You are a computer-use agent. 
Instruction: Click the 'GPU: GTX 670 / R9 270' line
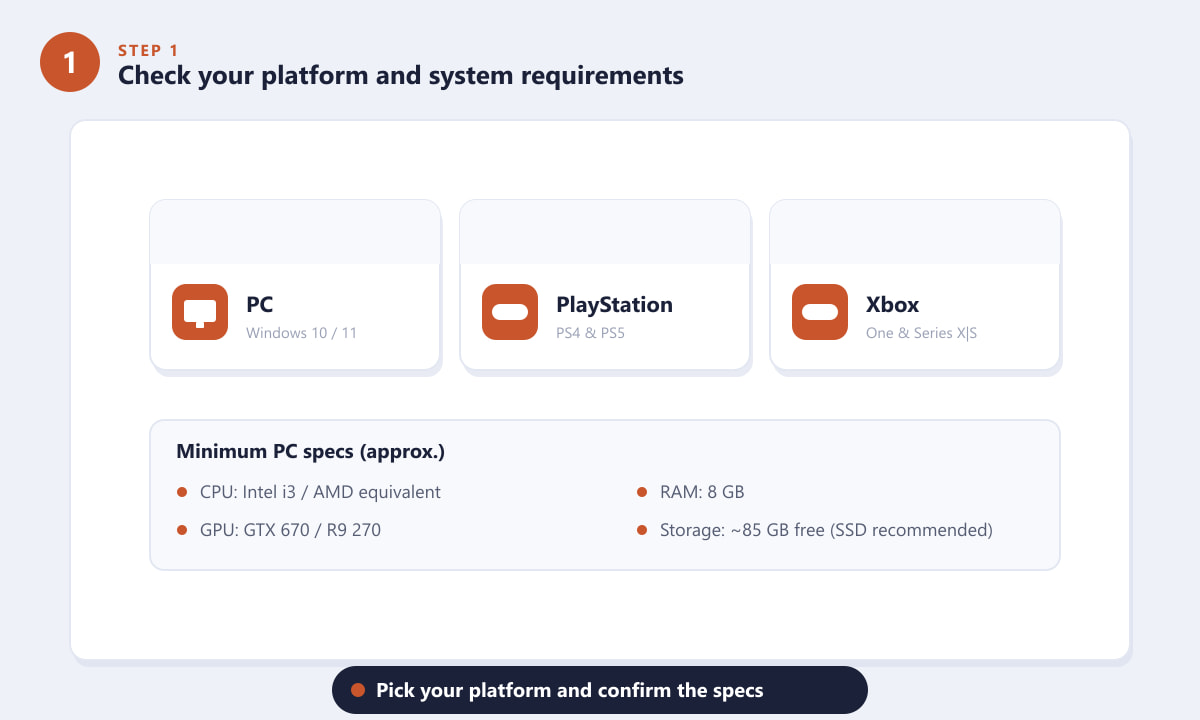pos(278,530)
